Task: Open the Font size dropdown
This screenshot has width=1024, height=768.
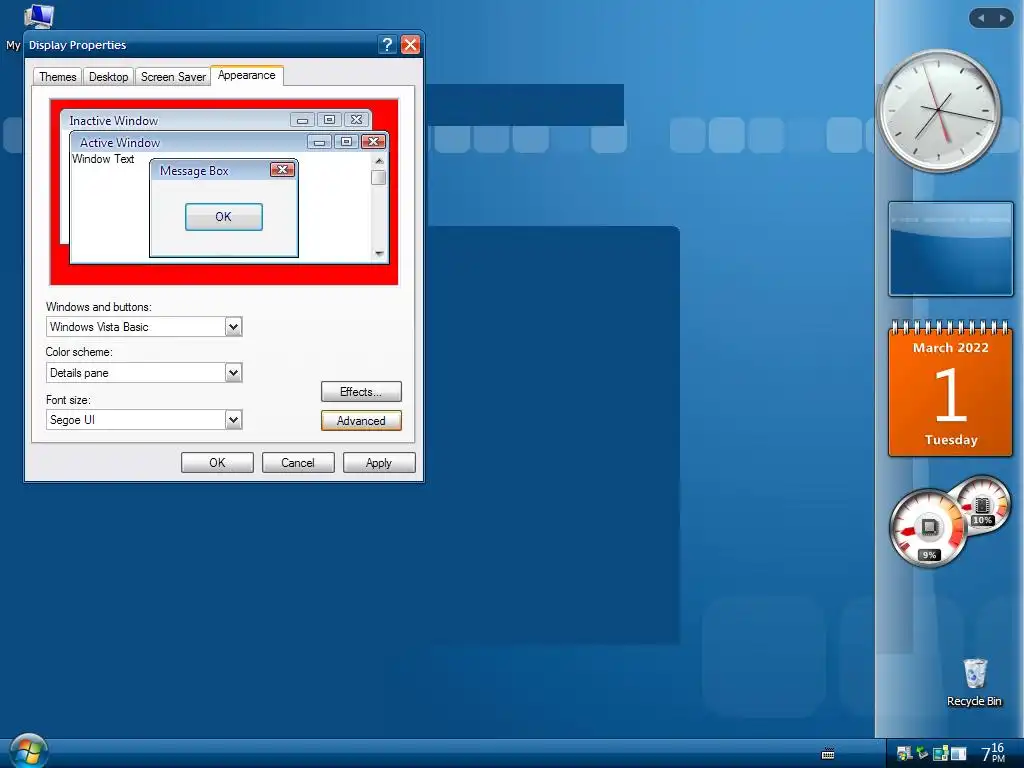Action: (x=233, y=419)
